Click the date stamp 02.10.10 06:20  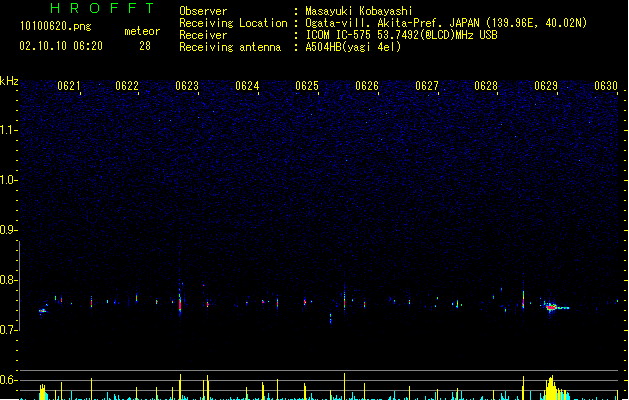61,46
